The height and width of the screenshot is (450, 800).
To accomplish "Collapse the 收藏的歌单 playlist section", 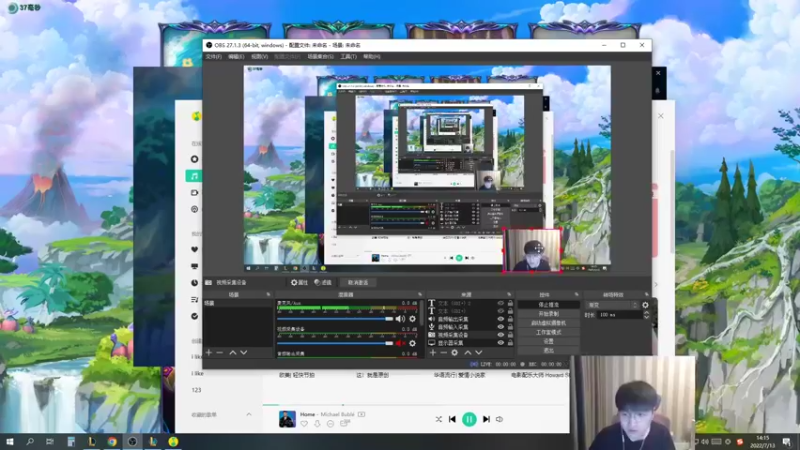I will (x=248, y=414).
